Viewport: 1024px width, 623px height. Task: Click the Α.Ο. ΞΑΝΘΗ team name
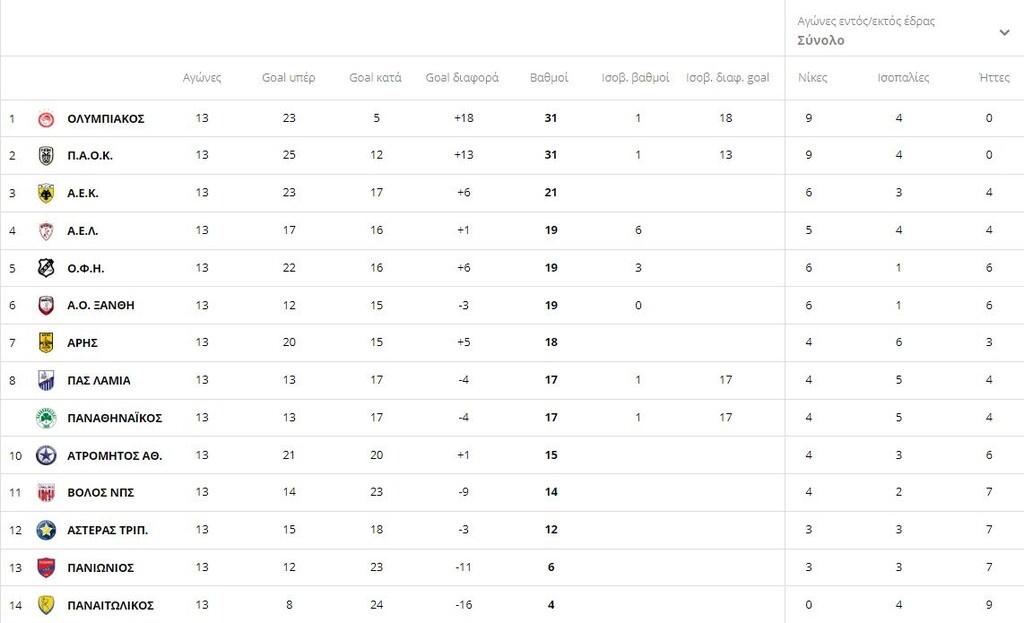point(100,306)
